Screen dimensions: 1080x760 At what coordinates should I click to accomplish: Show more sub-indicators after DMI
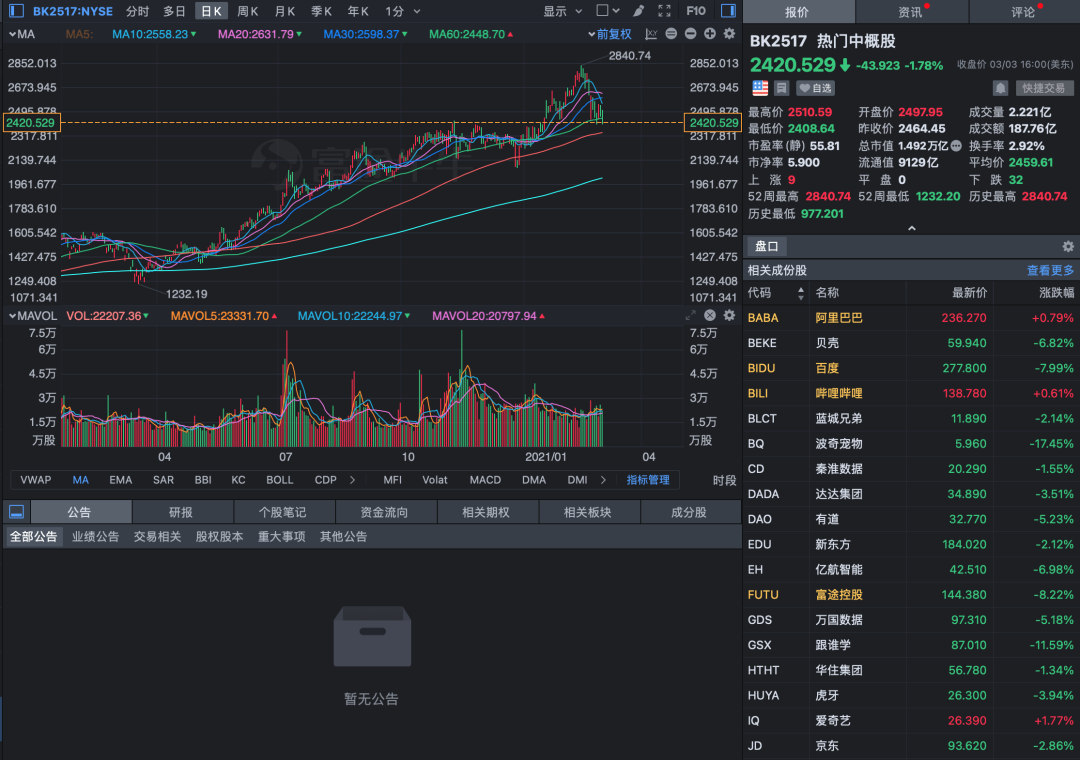click(603, 480)
